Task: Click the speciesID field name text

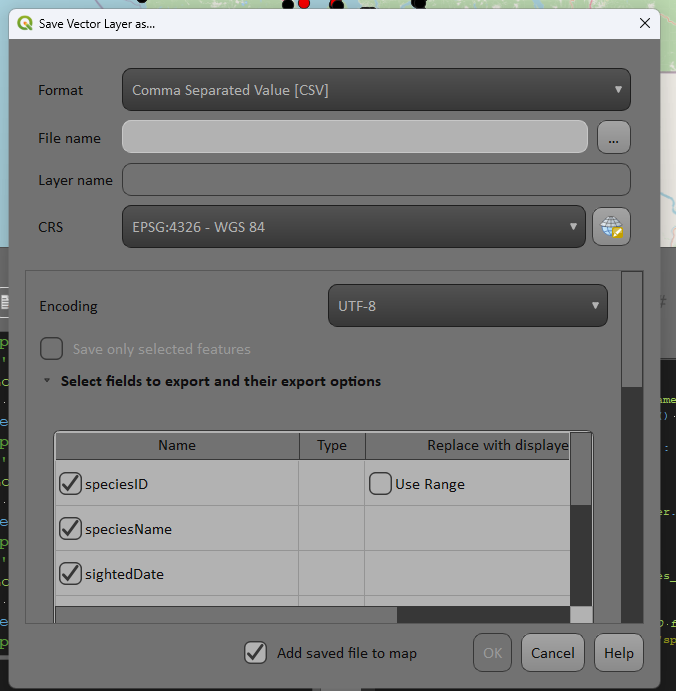Action: [116, 484]
